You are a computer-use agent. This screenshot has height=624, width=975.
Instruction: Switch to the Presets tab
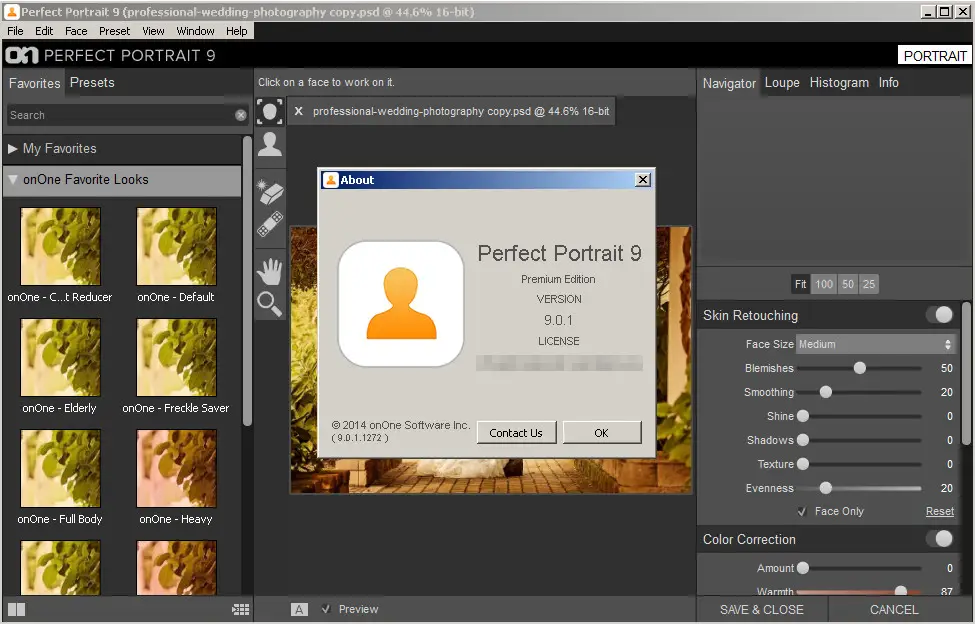tap(92, 83)
